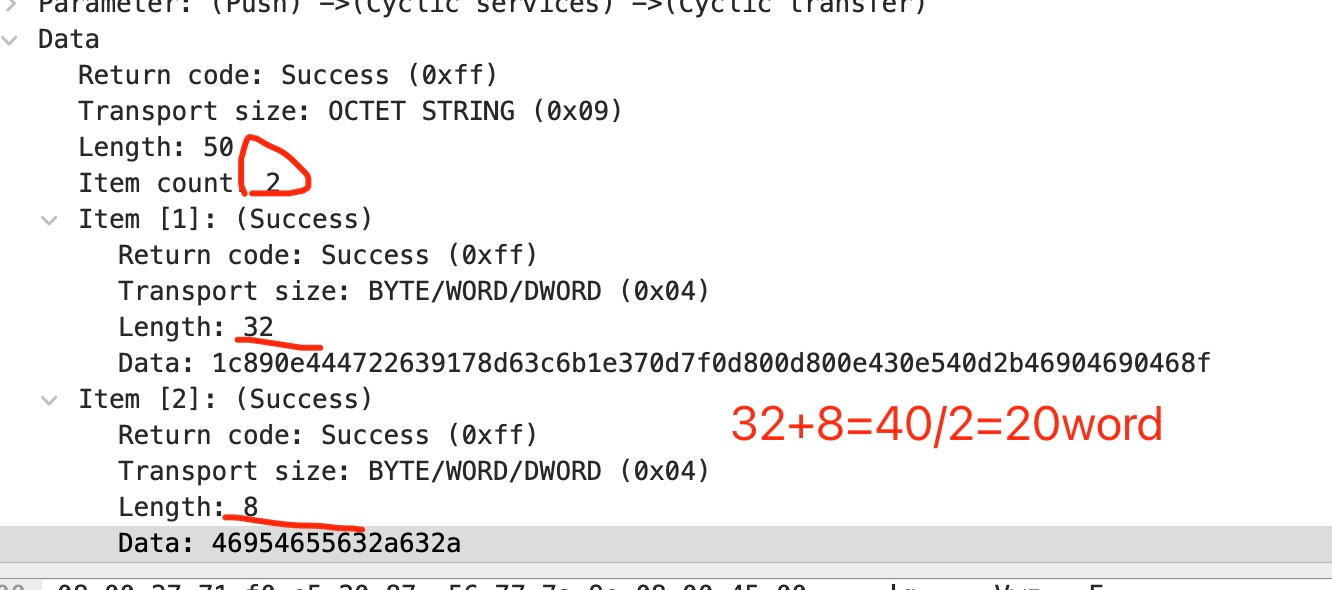The image size is (1332, 590).
Task: Collapse the Item [2] disclosure arrow
Action: (49, 400)
